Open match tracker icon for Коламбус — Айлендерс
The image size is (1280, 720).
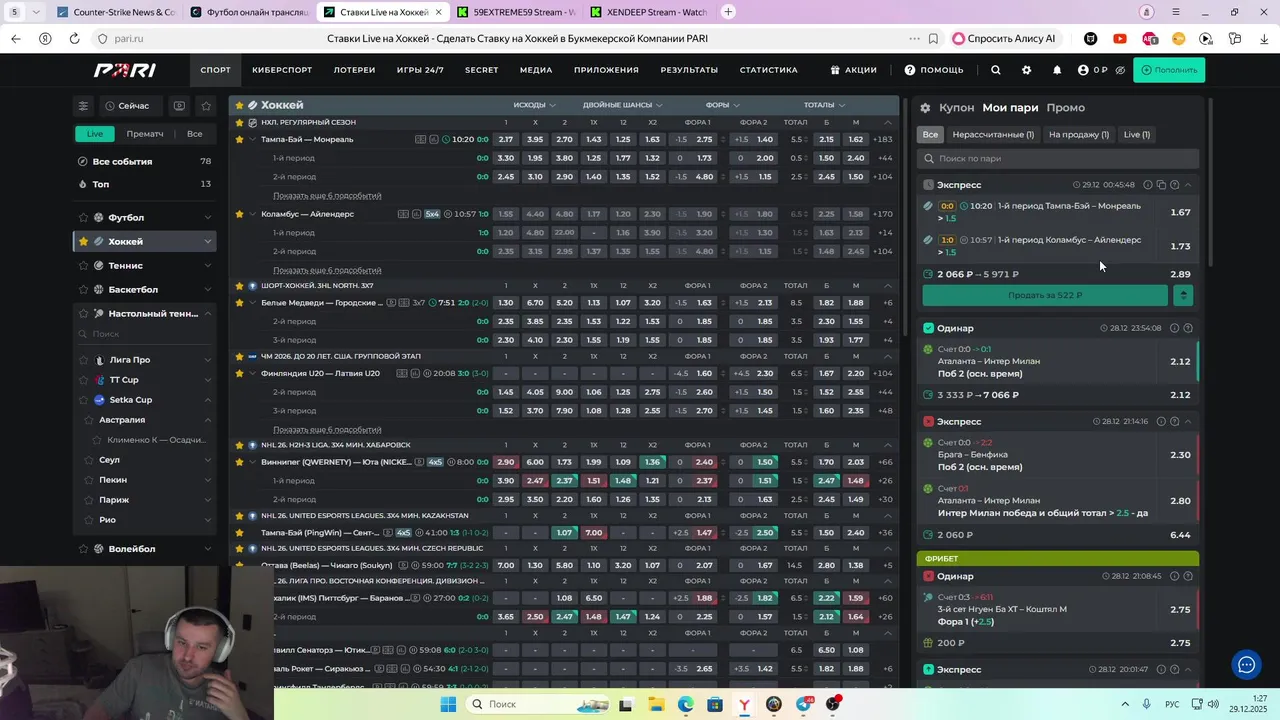click(x=403, y=214)
